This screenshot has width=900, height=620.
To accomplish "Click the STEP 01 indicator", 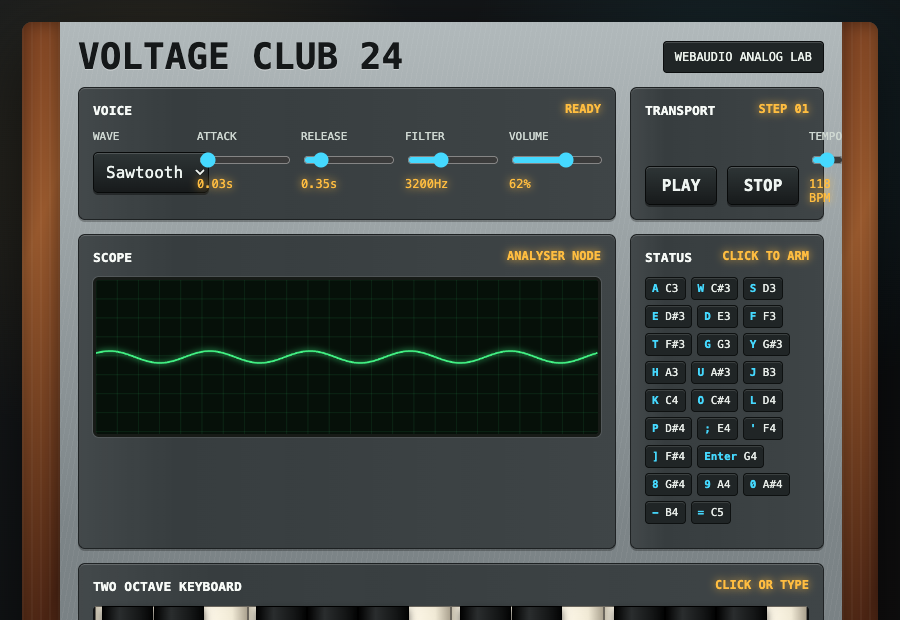I will pos(783,109).
